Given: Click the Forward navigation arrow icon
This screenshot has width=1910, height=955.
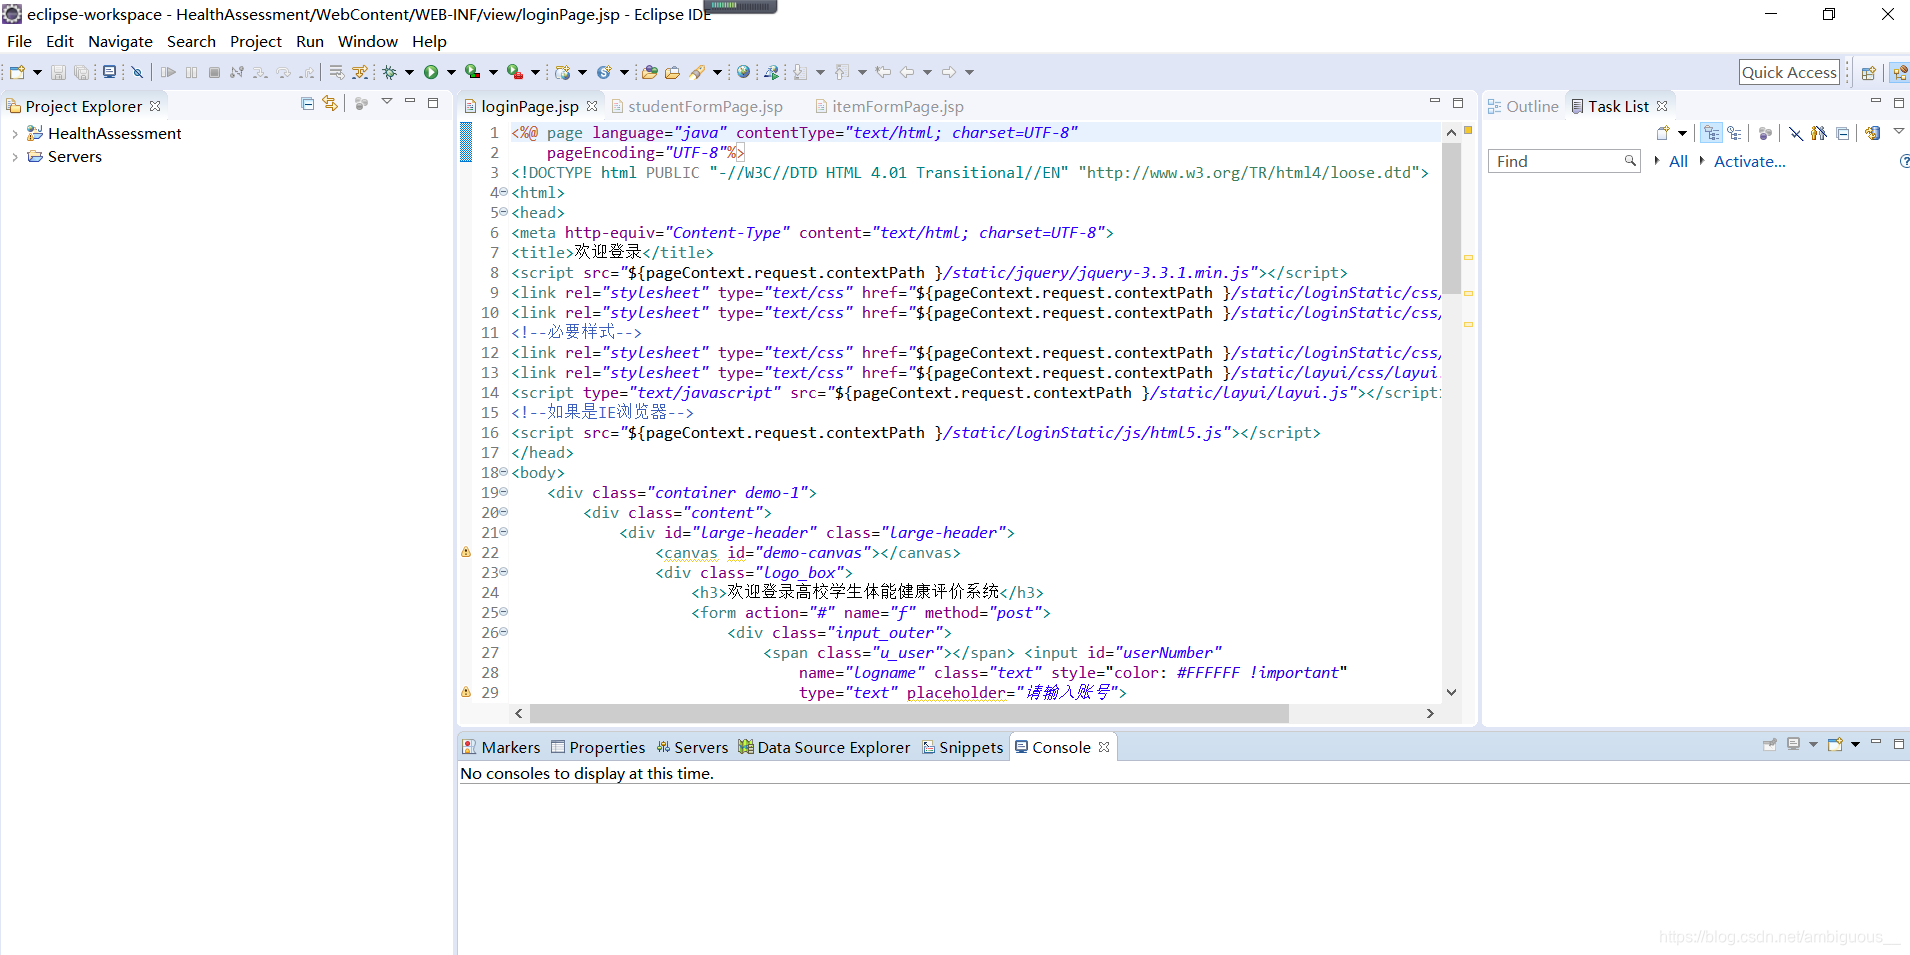Looking at the screenshot, I should tap(949, 72).
